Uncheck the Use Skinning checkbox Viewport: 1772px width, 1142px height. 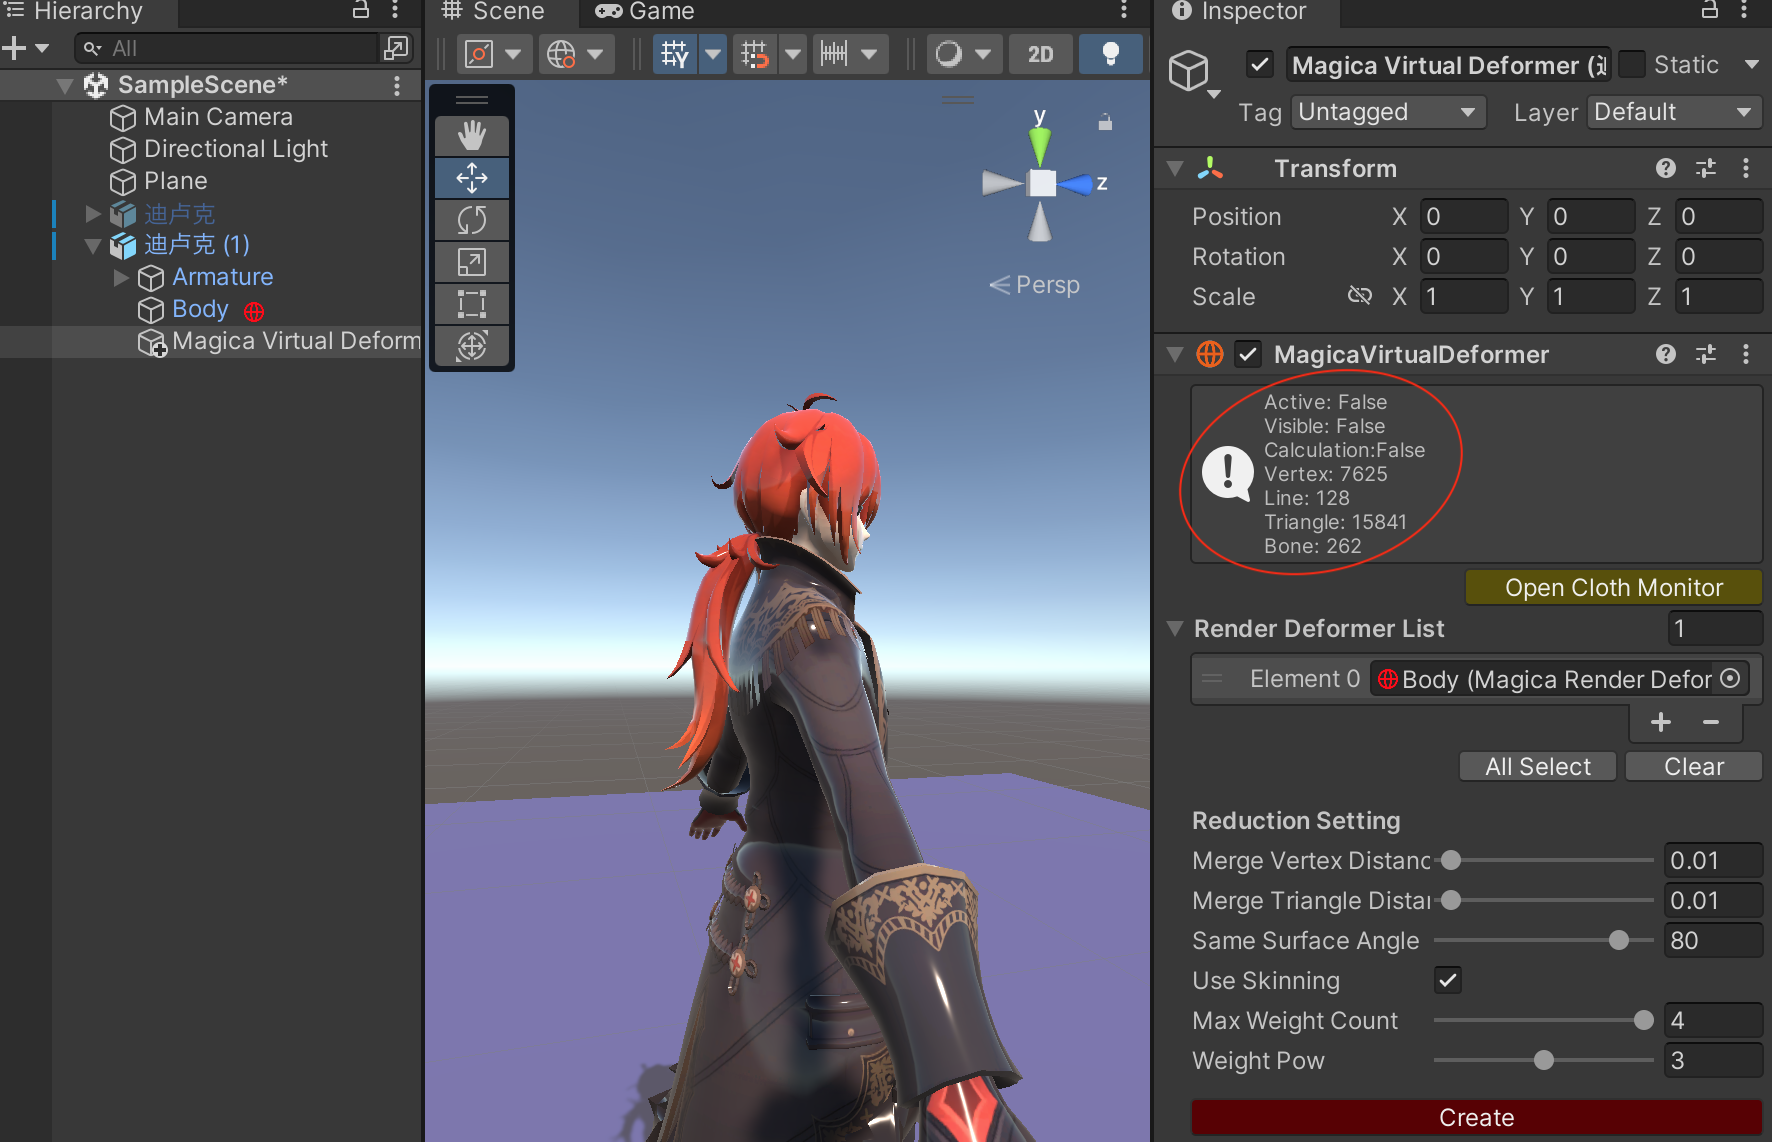(1447, 980)
